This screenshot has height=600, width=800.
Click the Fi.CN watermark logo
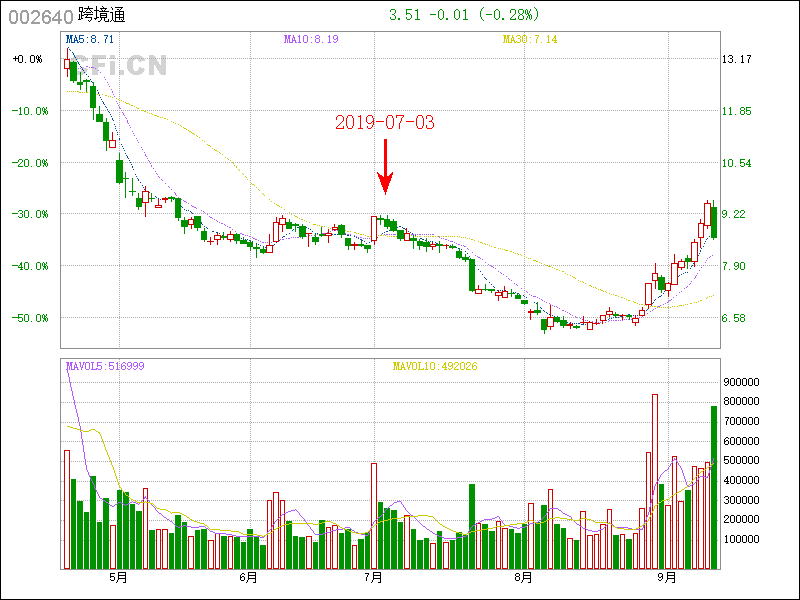123,66
